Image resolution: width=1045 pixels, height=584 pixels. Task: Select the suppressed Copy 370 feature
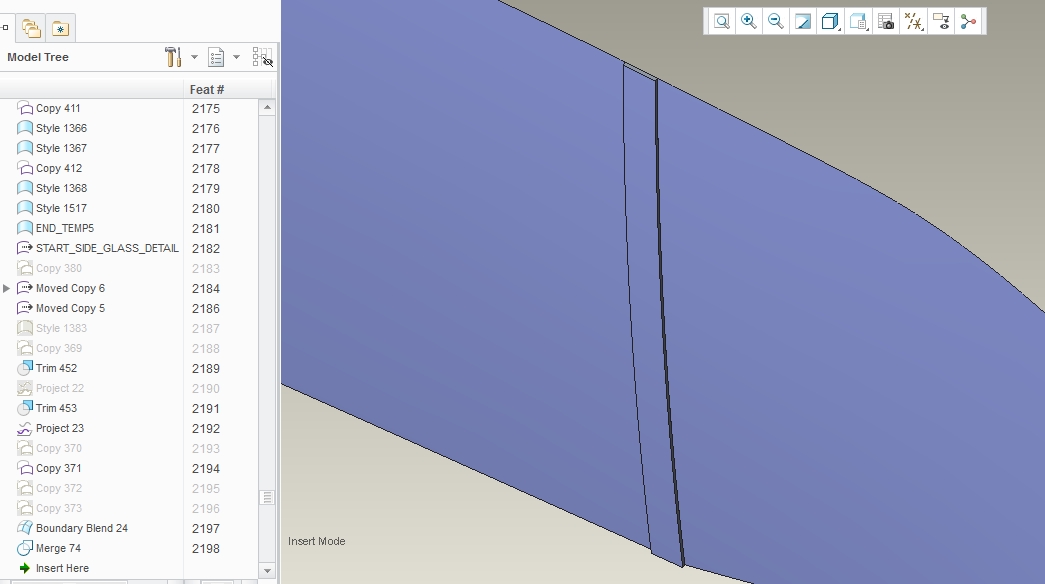coord(59,448)
